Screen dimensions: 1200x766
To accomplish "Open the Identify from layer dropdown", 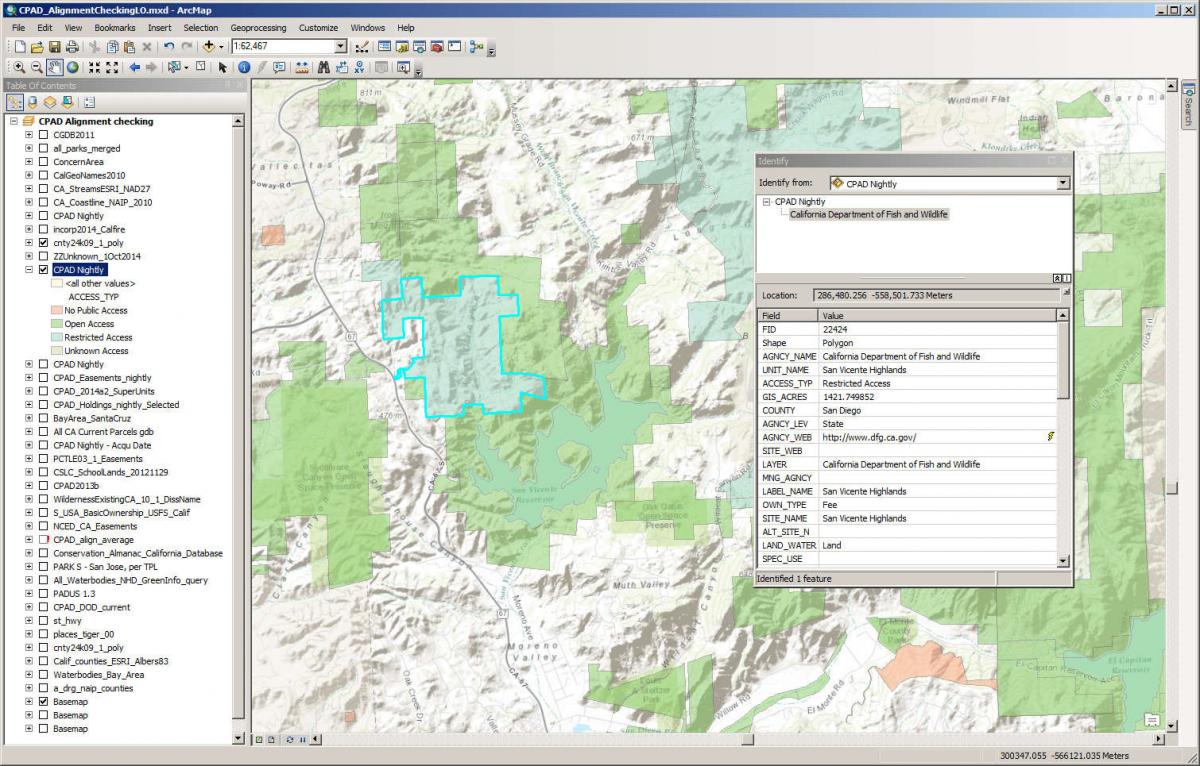I will point(1063,184).
